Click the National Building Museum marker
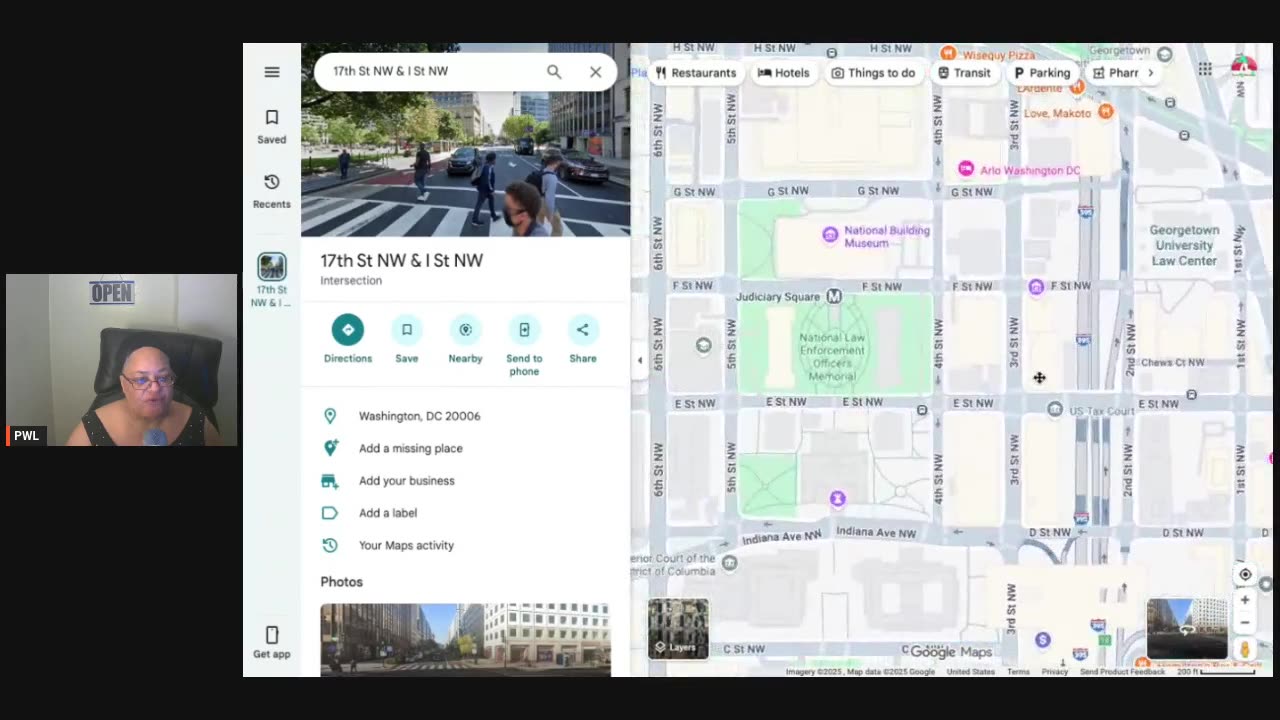Image resolution: width=1280 pixels, height=720 pixels. (x=830, y=235)
